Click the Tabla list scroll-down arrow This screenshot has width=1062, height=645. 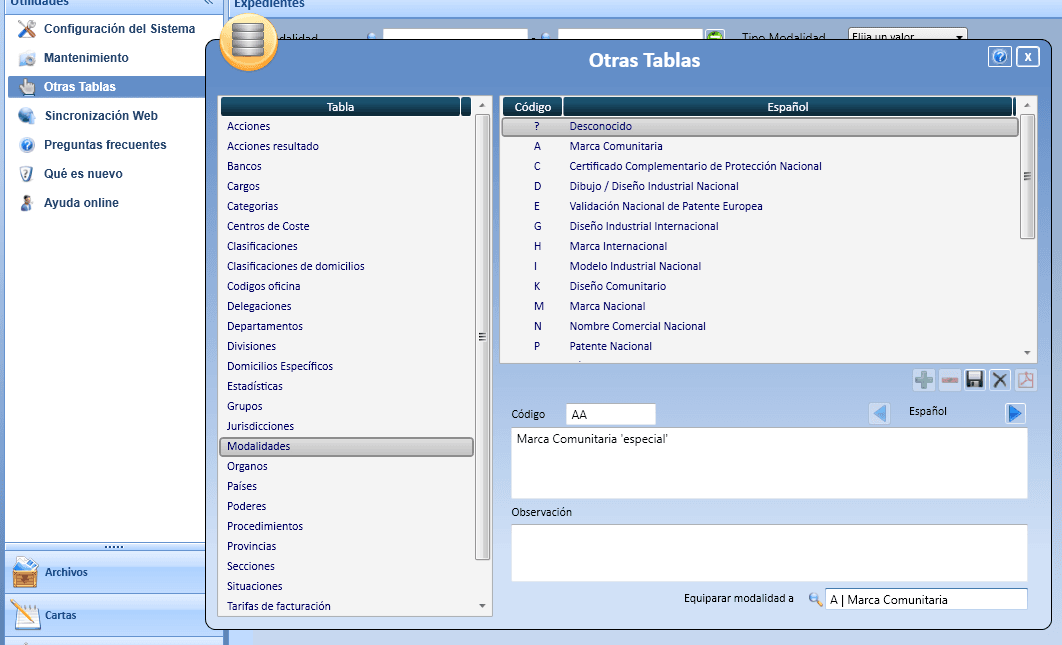(482, 606)
